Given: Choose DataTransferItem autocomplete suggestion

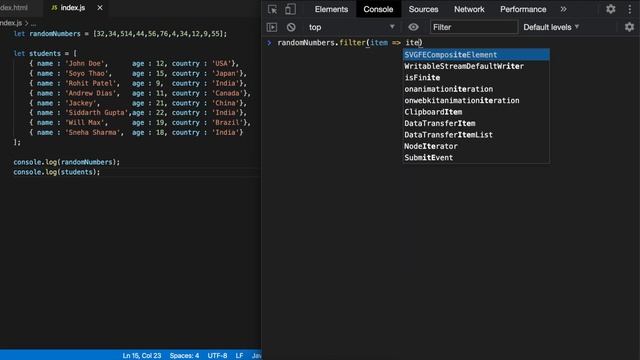Looking at the screenshot, I should (476, 123).
